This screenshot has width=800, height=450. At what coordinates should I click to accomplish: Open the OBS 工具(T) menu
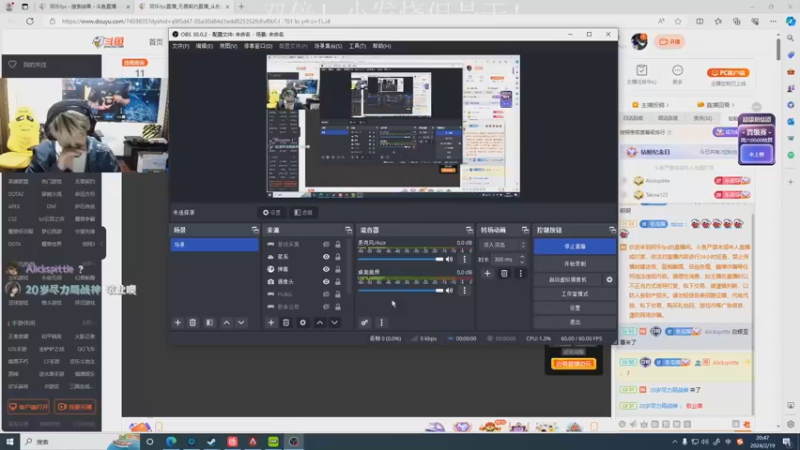pos(357,46)
